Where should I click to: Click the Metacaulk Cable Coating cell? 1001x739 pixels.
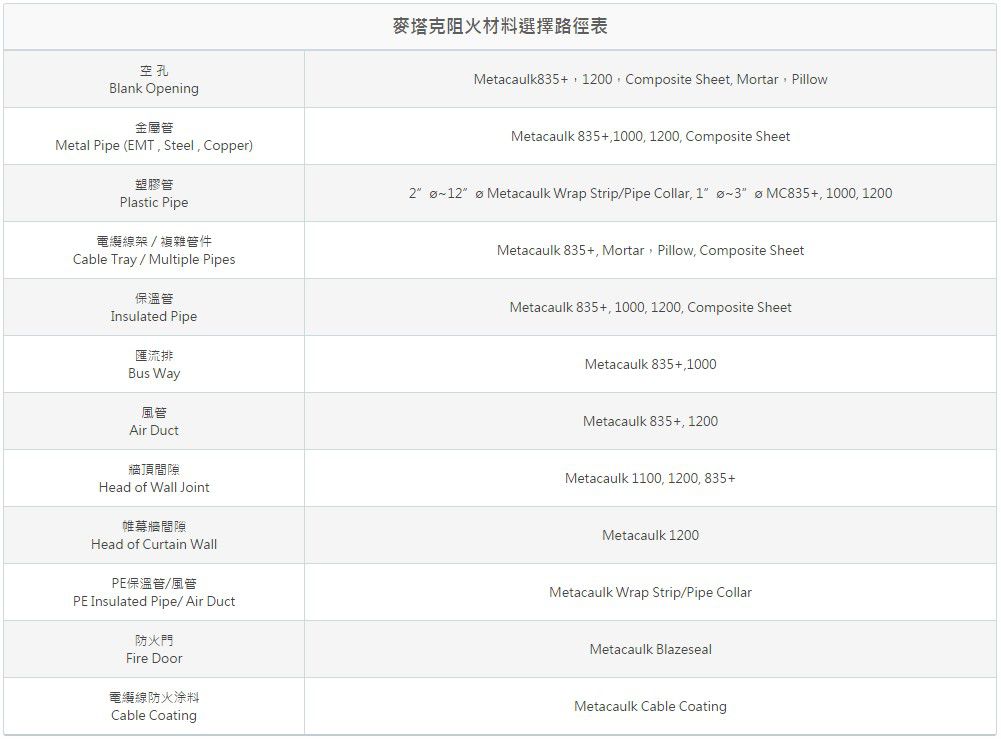point(651,706)
